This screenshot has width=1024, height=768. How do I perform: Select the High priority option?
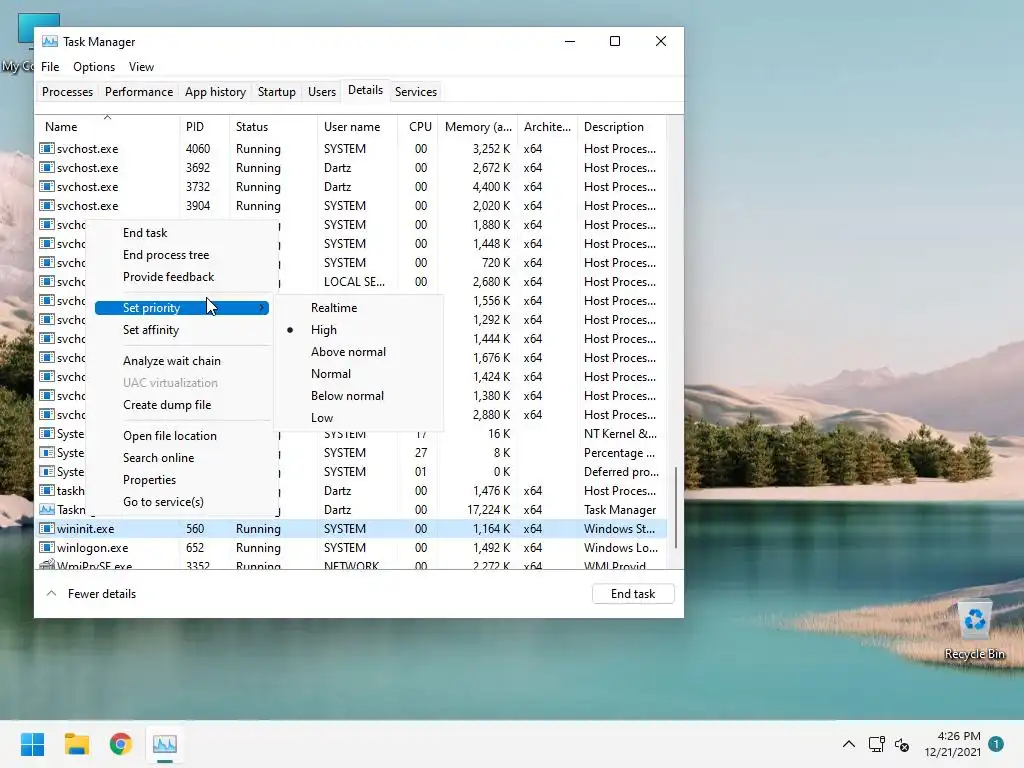324,330
